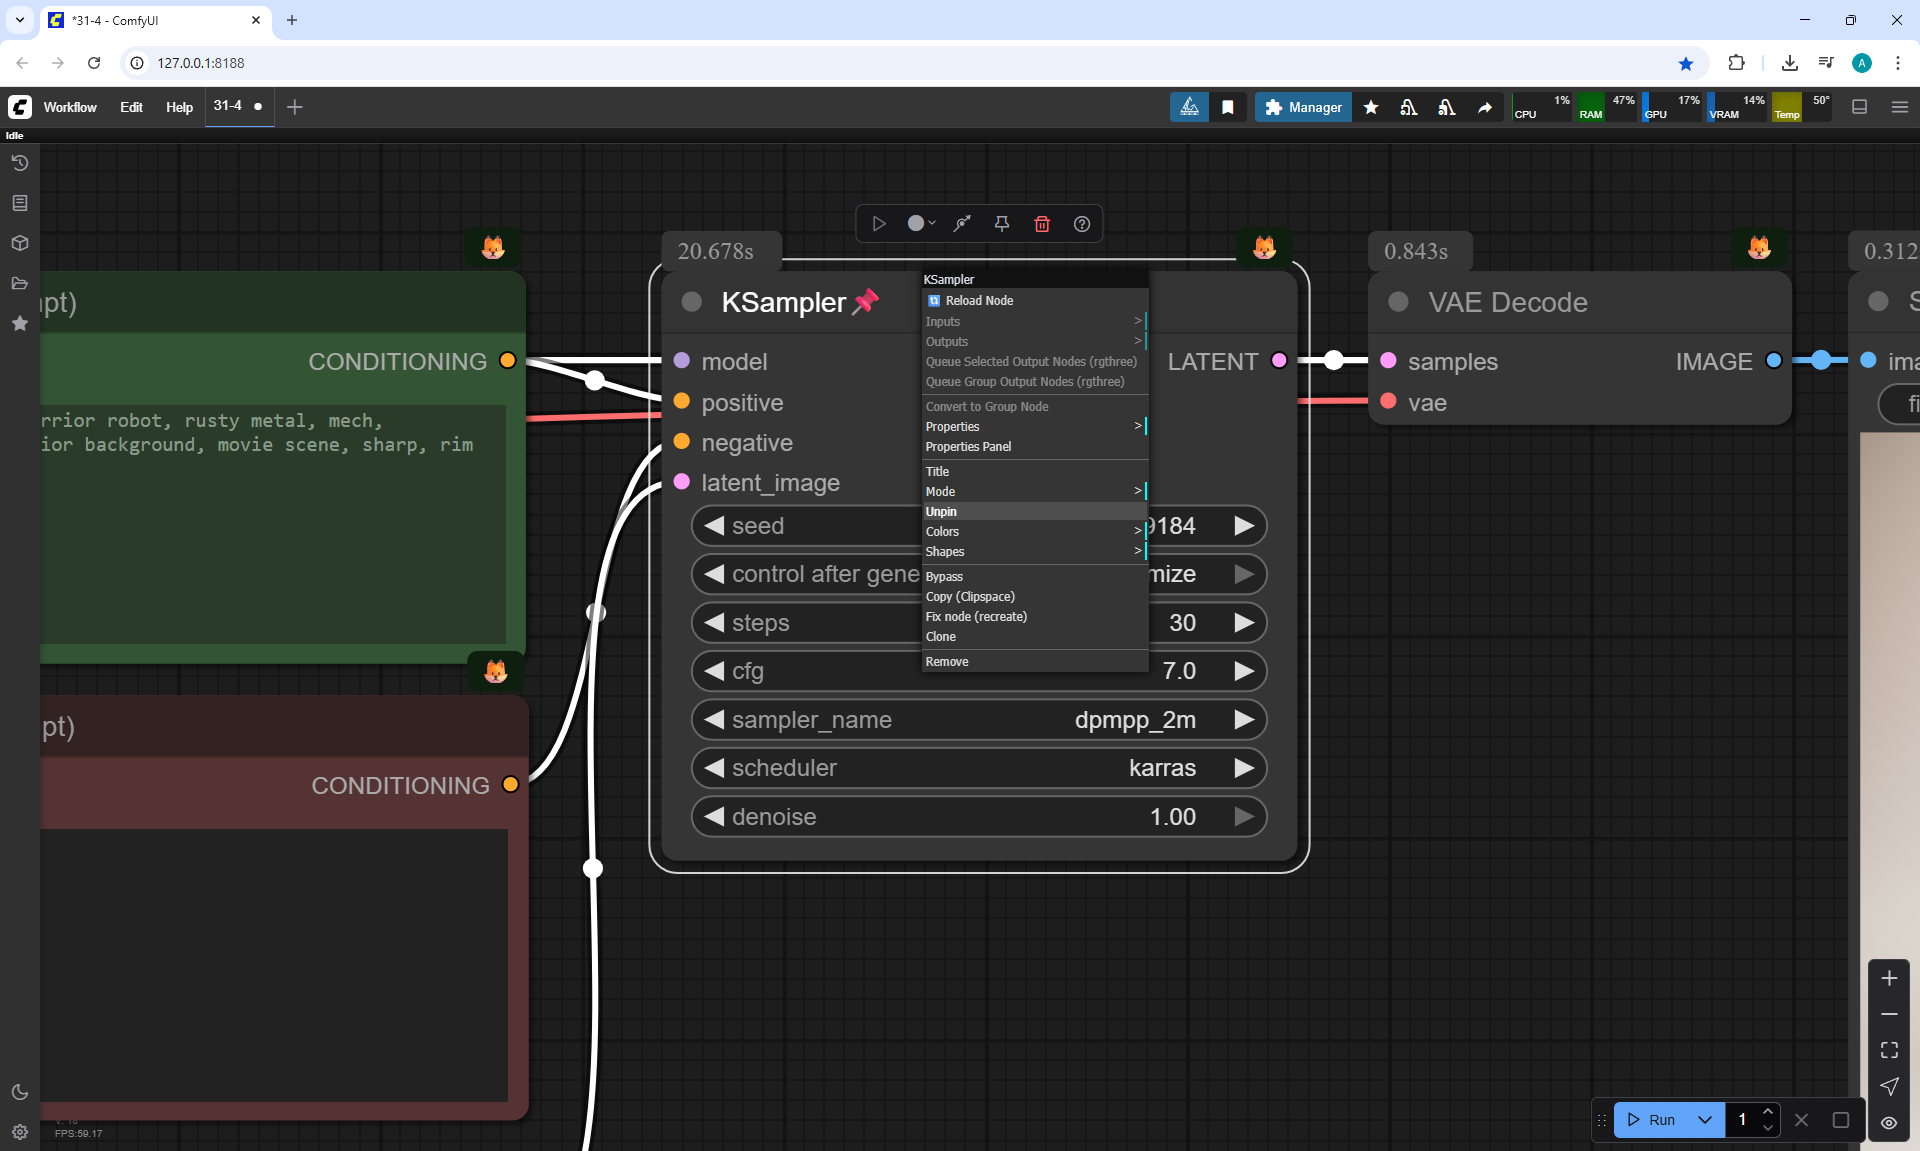1920x1151 pixels.
Task: Increase steps value with right arrow
Action: (x=1243, y=623)
